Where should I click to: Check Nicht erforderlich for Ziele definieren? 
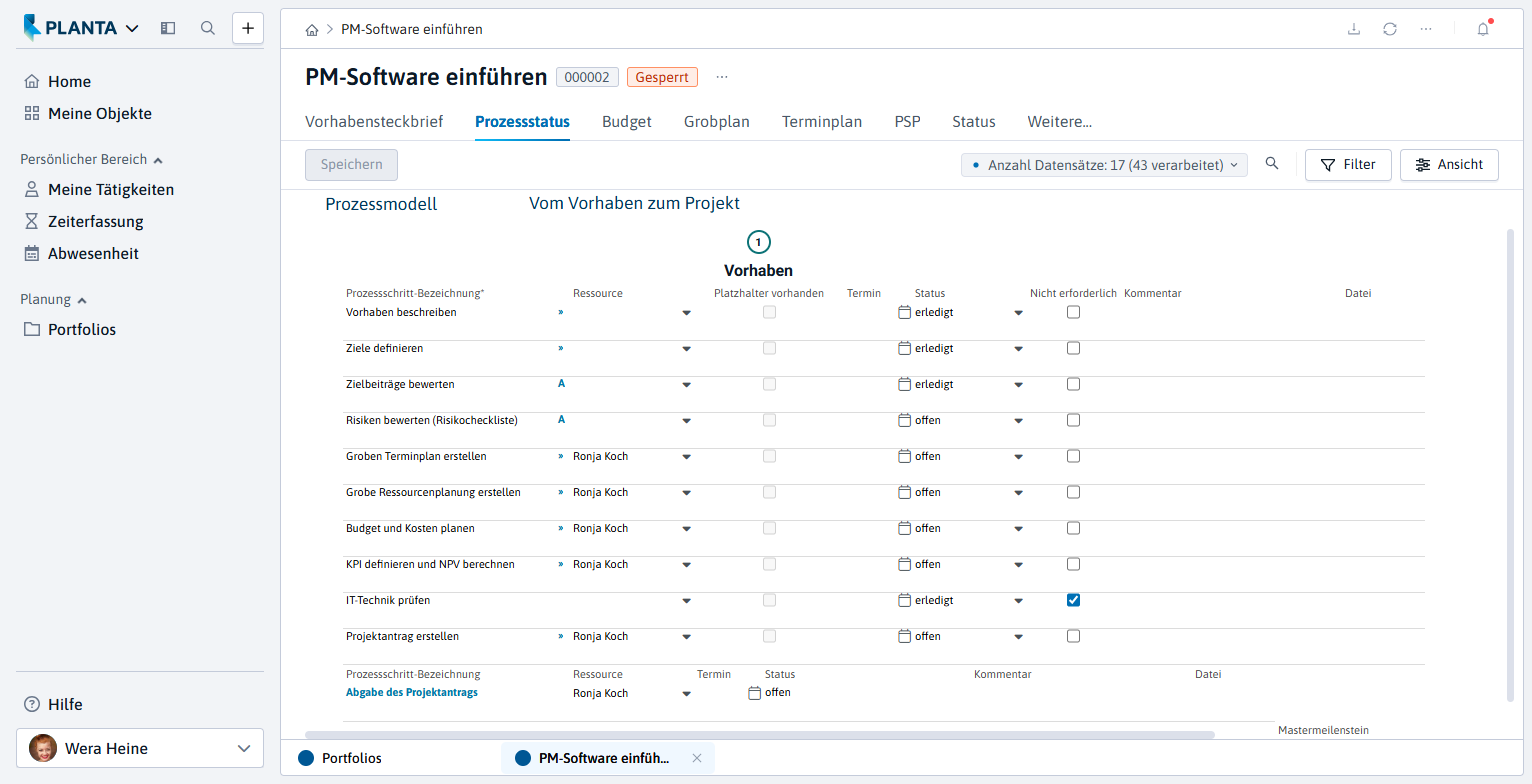pyautogui.click(x=1073, y=348)
